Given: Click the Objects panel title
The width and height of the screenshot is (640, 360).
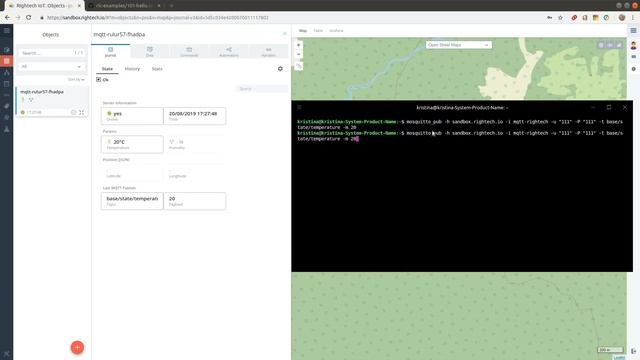Looking at the screenshot, I should pos(51,35).
